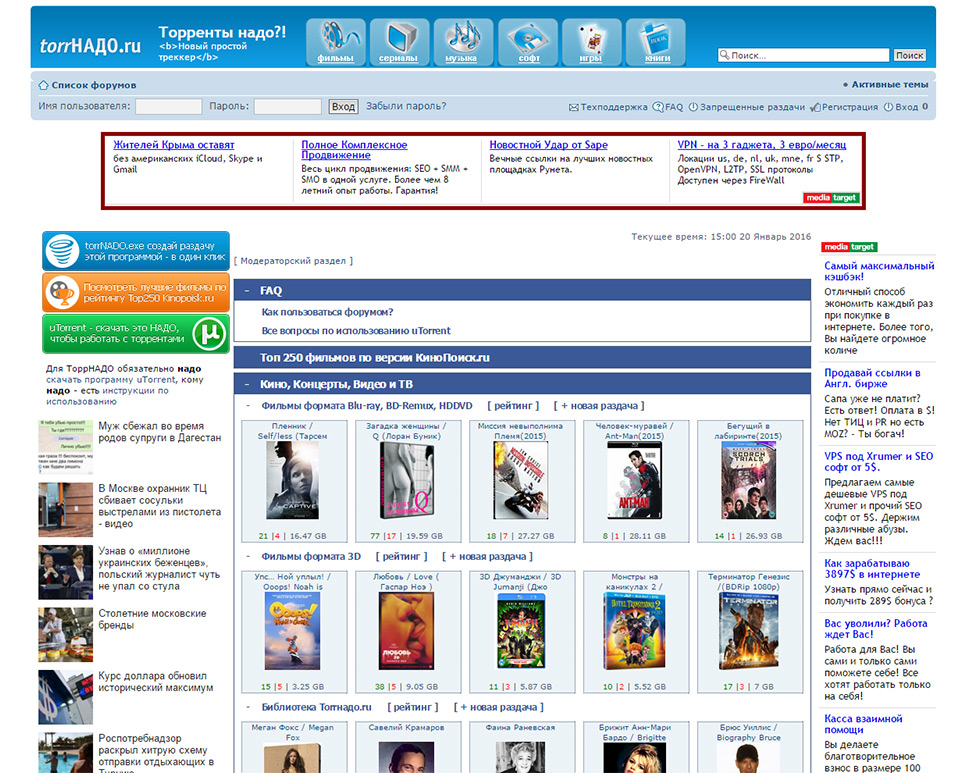Open the Бегущий в лабиринте poster
Viewport: 958px width, 773px height.
point(748,480)
